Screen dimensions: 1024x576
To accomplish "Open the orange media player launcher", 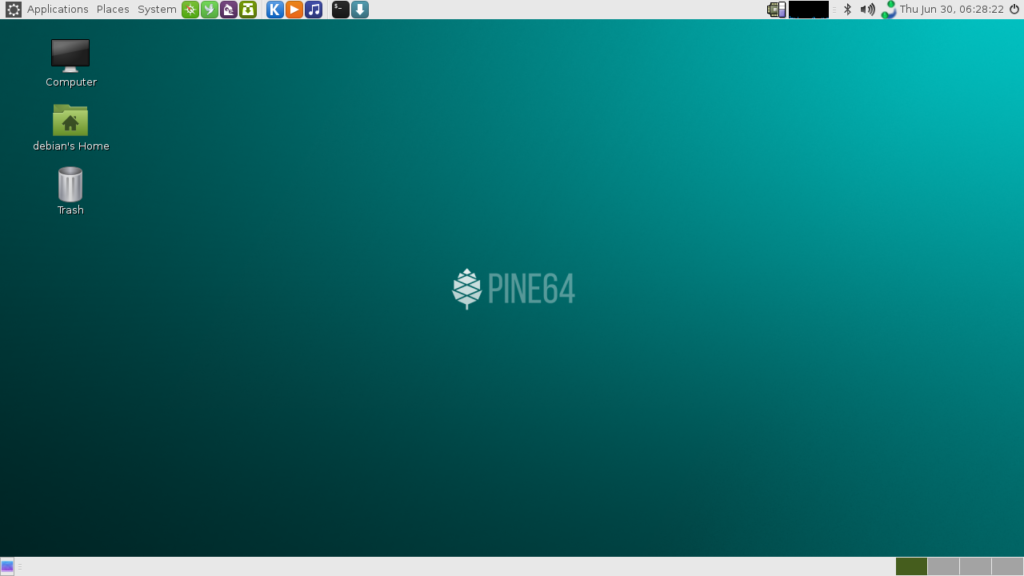I will 294,9.
